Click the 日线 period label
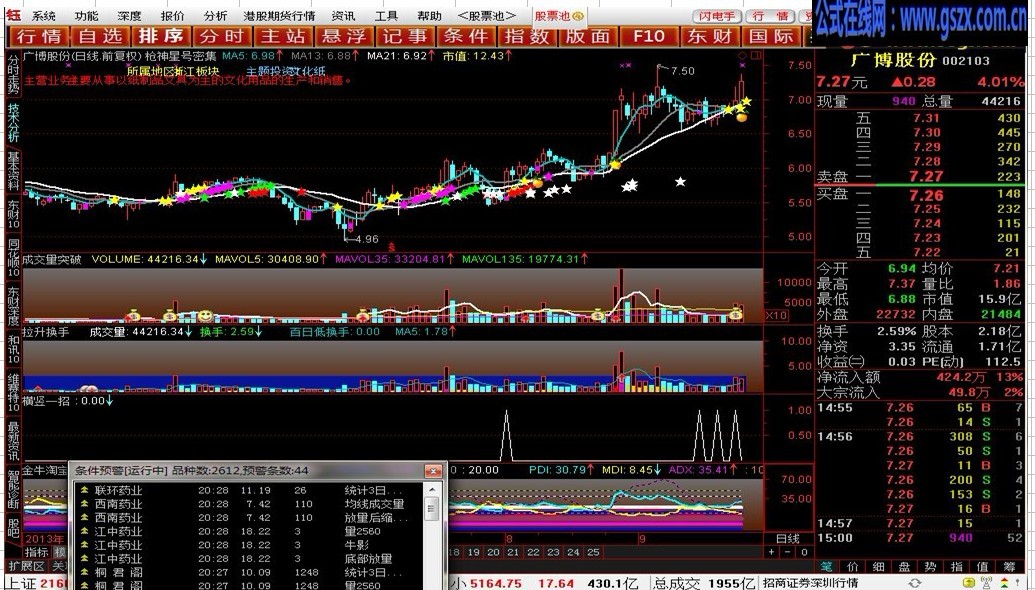This screenshot has height=590, width=1035. point(787,539)
